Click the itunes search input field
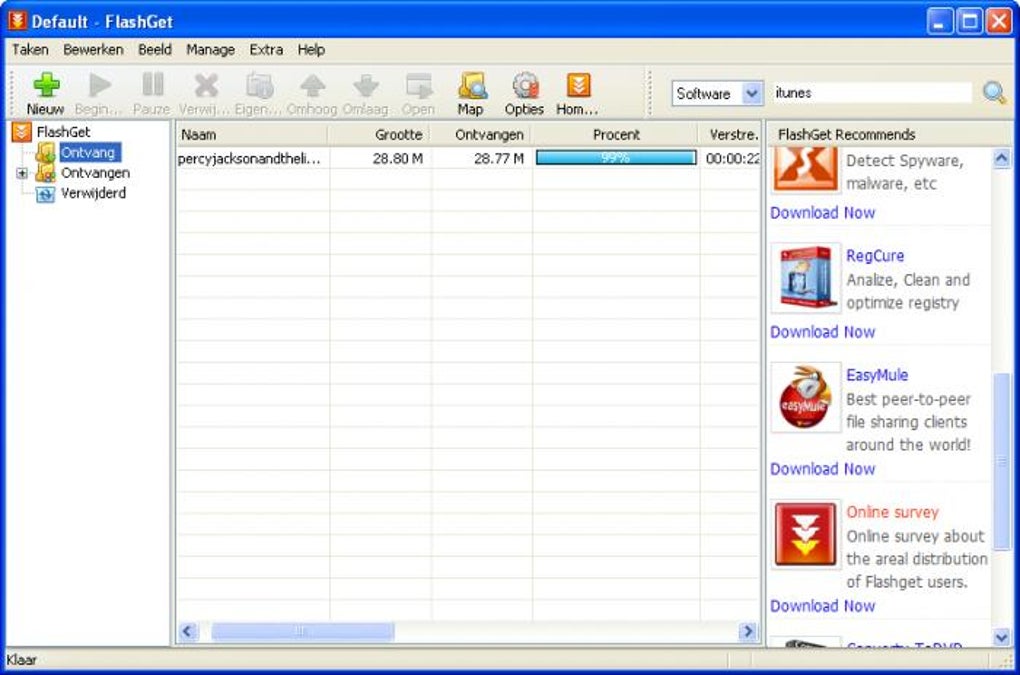Screen dimensions: 1020x675 click(872, 93)
